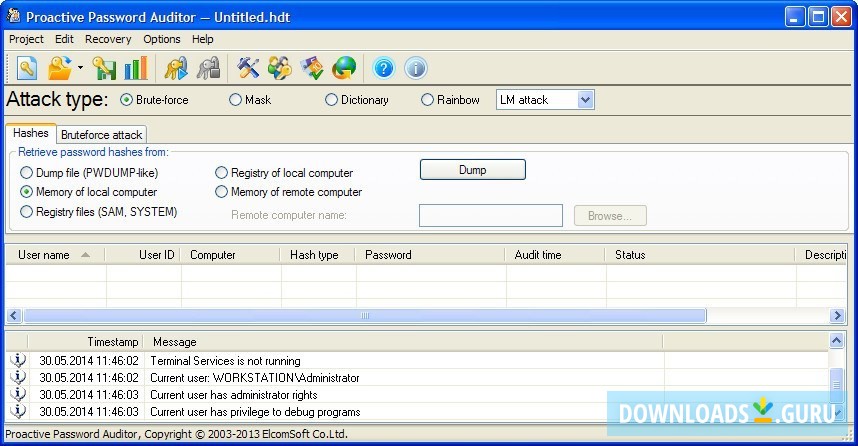Open dropdown arrow next to Open Project
Viewport: 858px width, 446px height.
(x=80, y=68)
